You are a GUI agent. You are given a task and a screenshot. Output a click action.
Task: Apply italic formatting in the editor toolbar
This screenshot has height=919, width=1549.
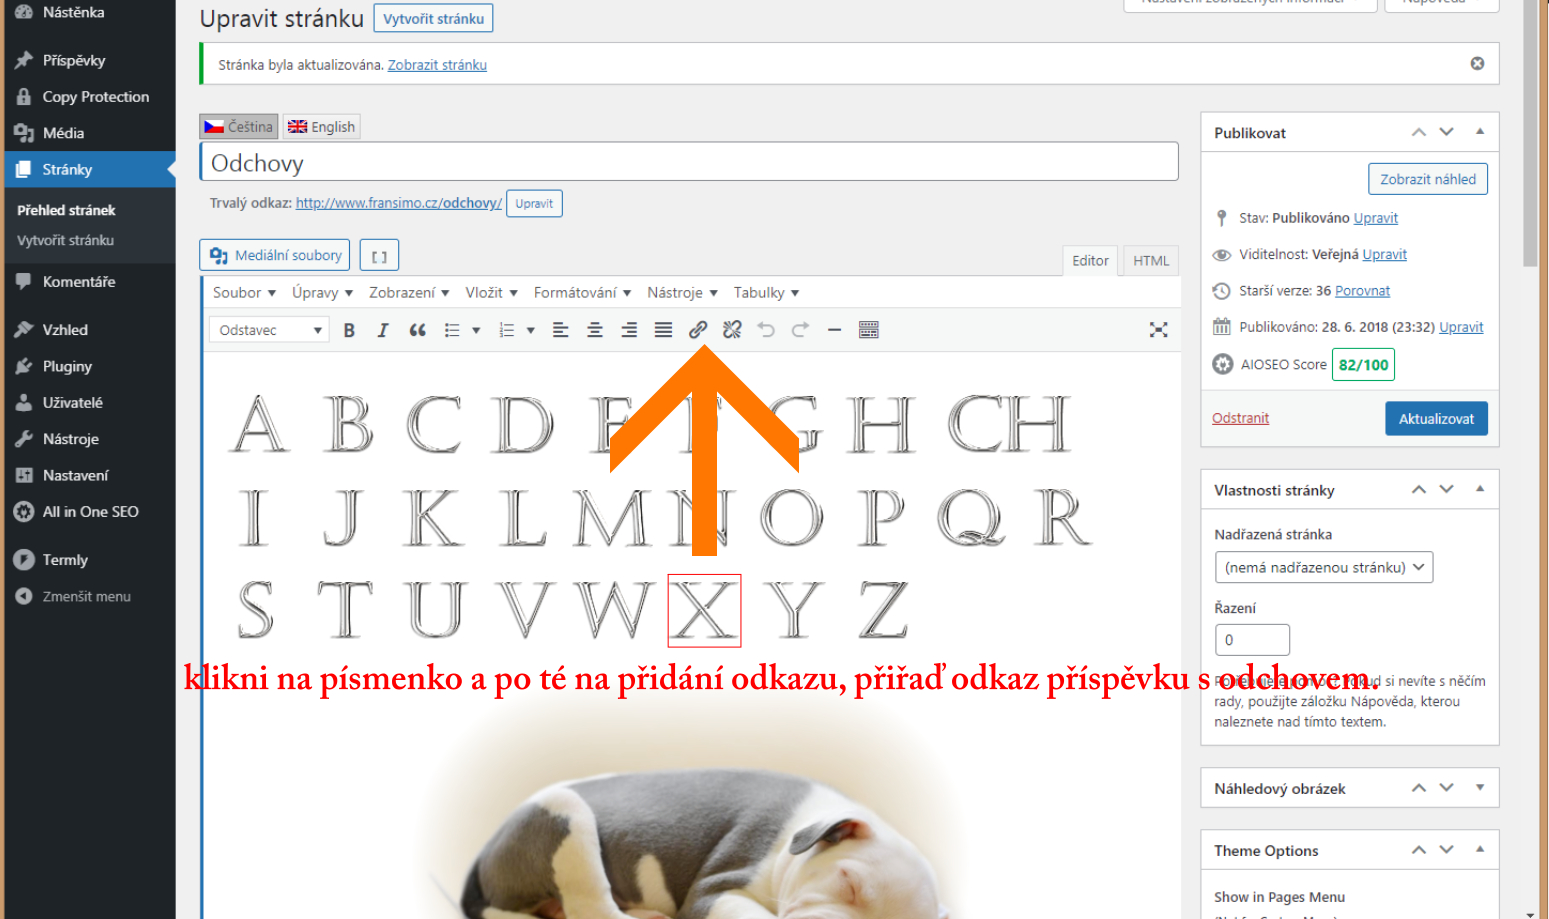383,330
